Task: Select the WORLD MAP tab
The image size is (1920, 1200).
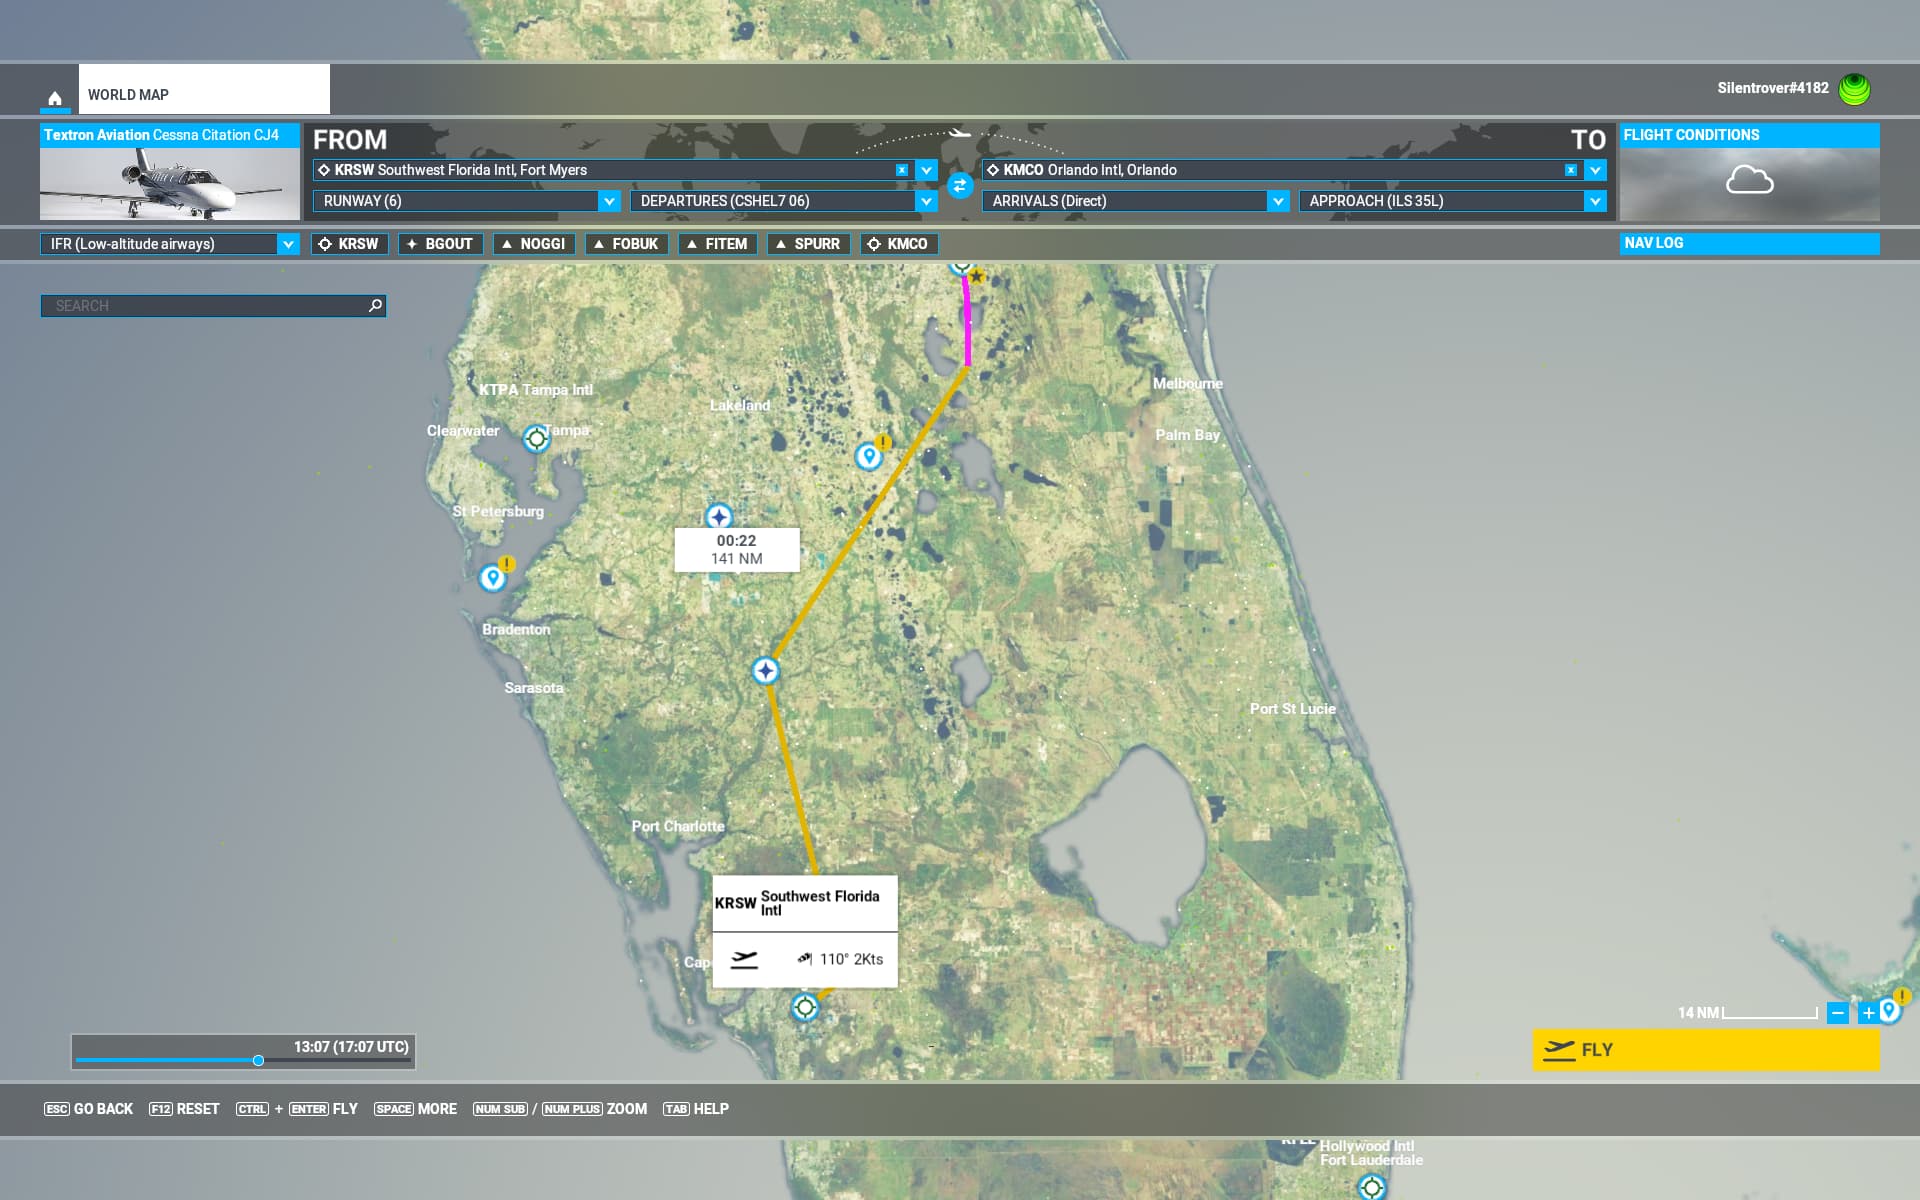Action: (x=204, y=94)
